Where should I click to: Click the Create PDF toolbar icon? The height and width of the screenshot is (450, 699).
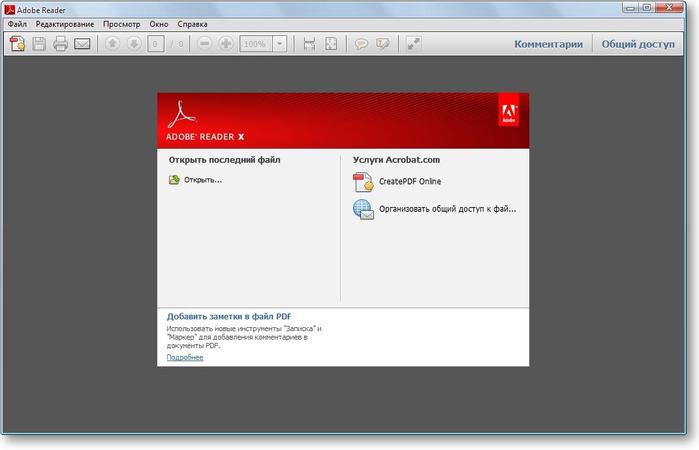(x=17, y=44)
